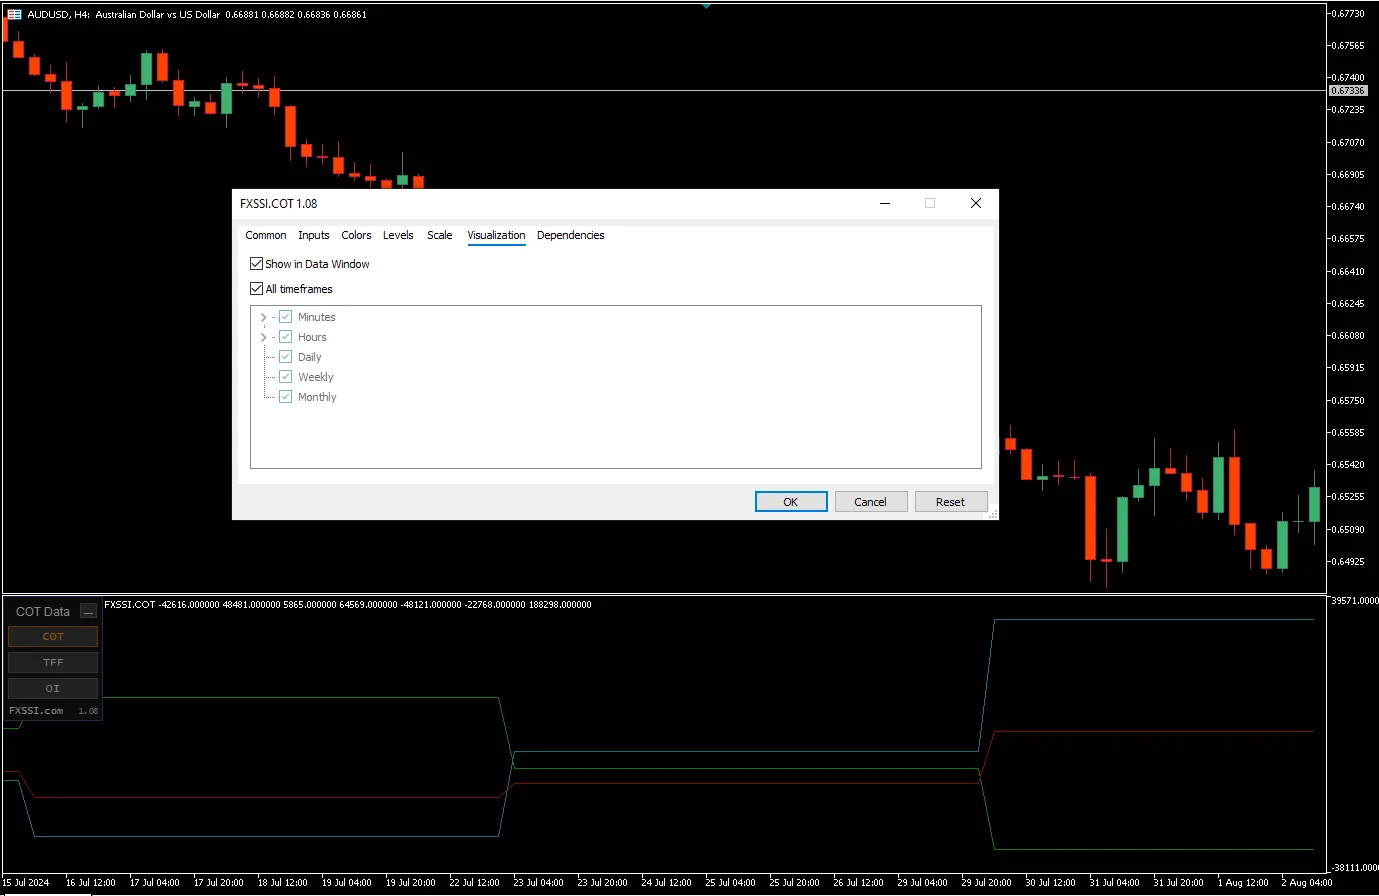Click the 0.67336 price label on axis
The image size is (1379, 896).
[1347, 90]
